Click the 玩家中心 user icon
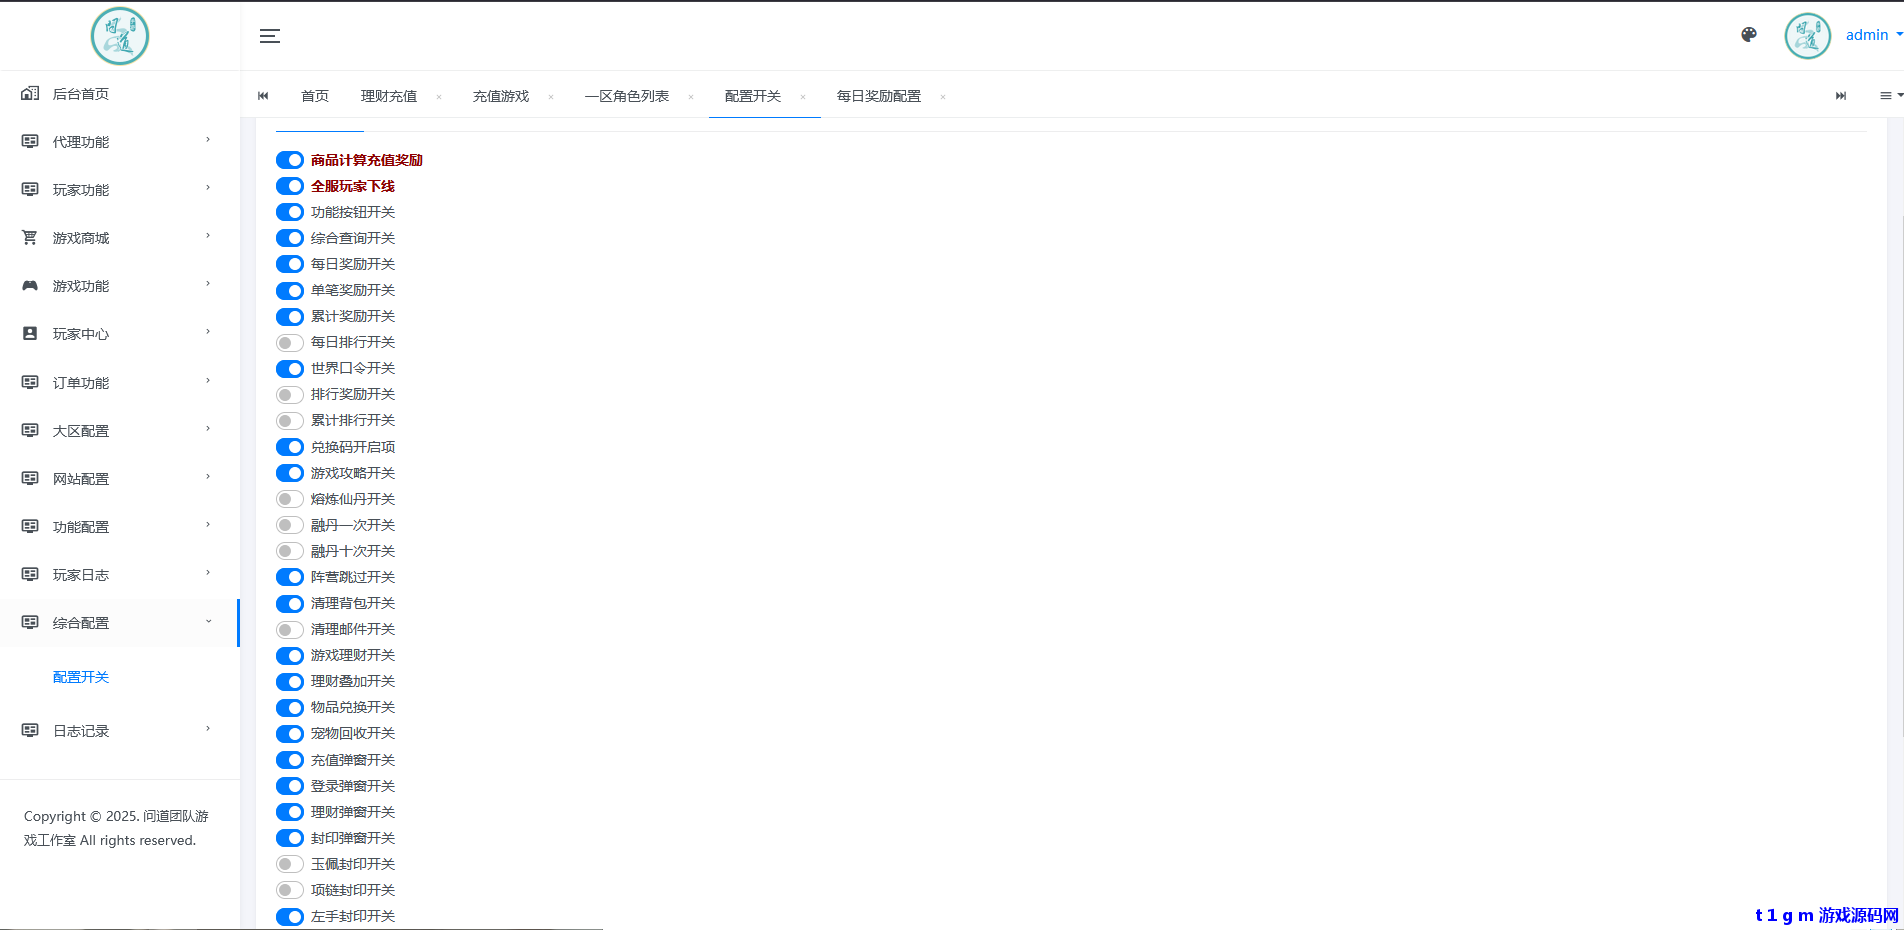Image resolution: width=1904 pixels, height=930 pixels. (29, 333)
